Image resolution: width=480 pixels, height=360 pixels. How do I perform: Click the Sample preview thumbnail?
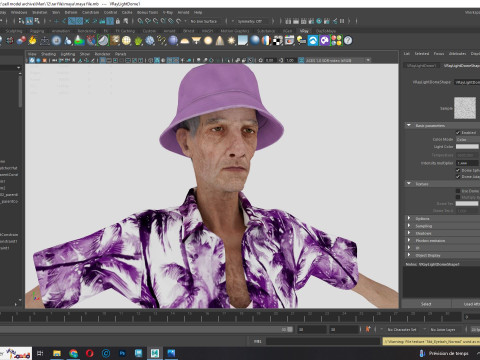(x=465, y=108)
